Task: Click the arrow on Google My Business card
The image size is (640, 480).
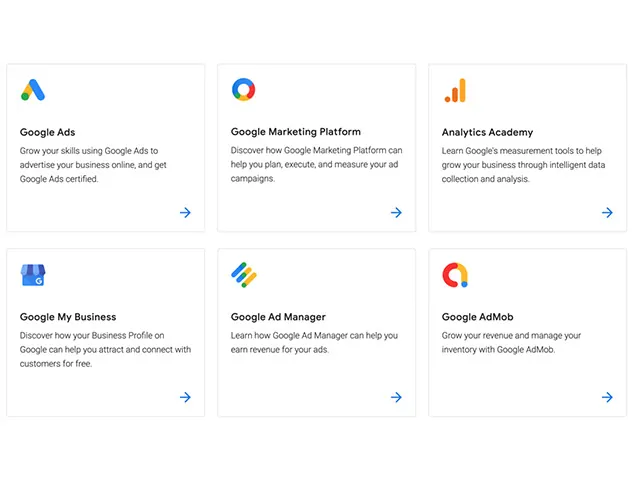Action: 185,397
